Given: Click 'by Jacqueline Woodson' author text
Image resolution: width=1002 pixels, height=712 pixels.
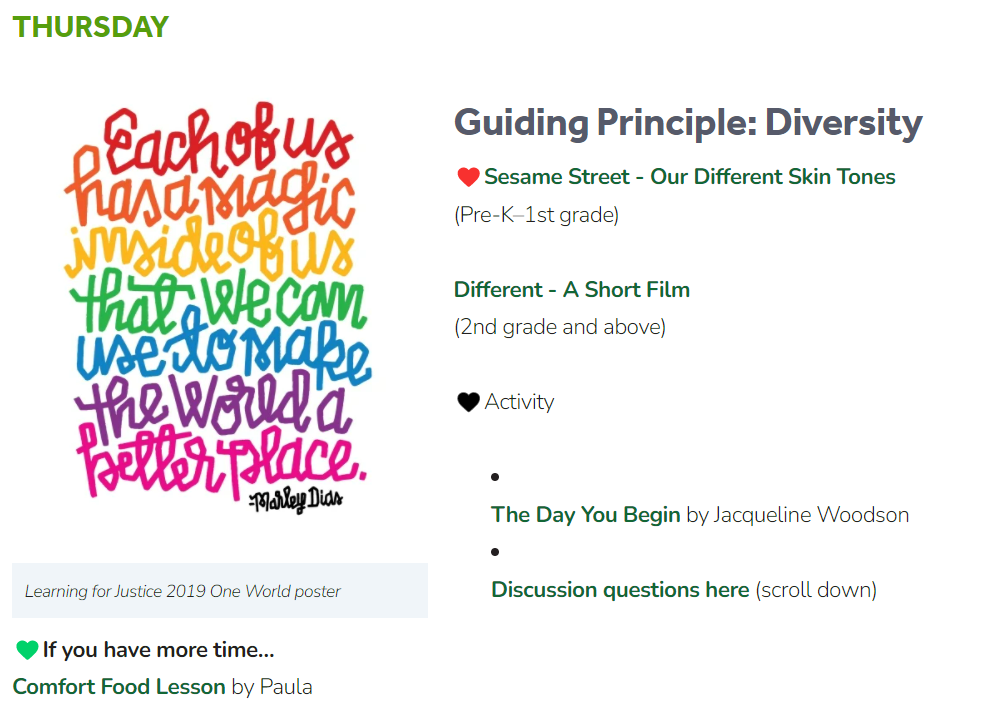Looking at the screenshot, I should coord(798,515).
